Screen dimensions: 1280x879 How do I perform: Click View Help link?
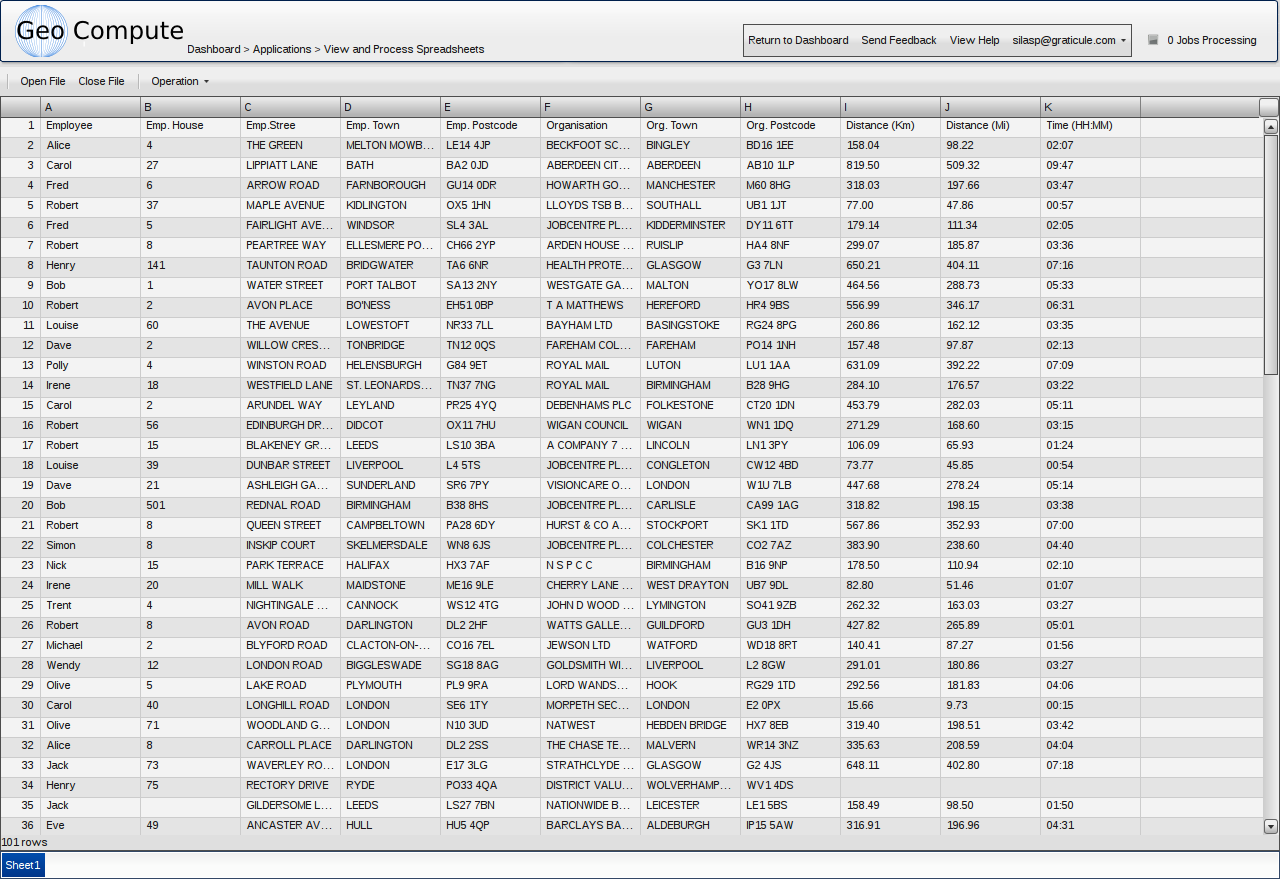[x=975, y=40]
